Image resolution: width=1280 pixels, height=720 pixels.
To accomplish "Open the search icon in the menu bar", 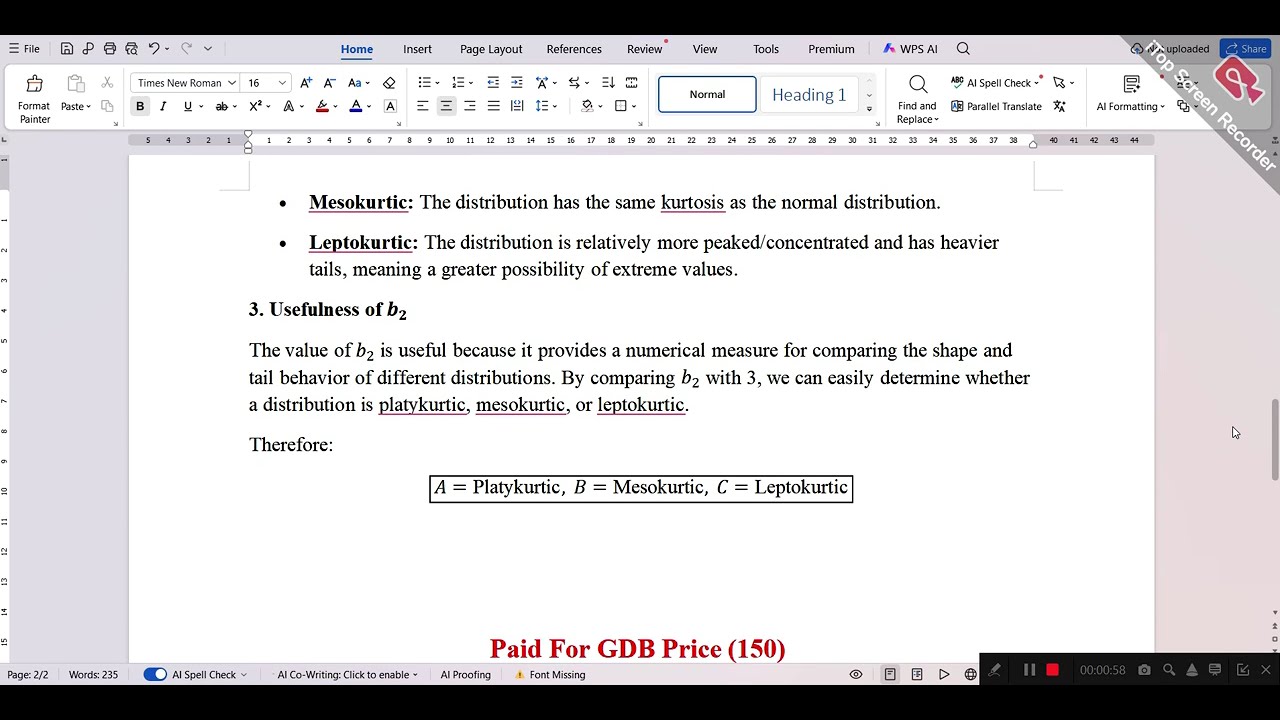I will 963,48.
